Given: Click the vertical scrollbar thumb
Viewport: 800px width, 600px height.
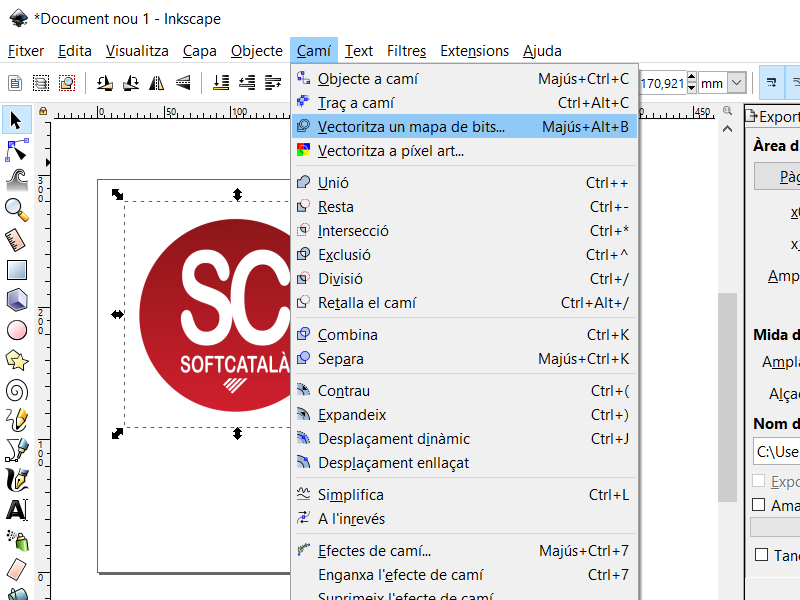Looking at the screenshot, I should [x=727, y=398].
